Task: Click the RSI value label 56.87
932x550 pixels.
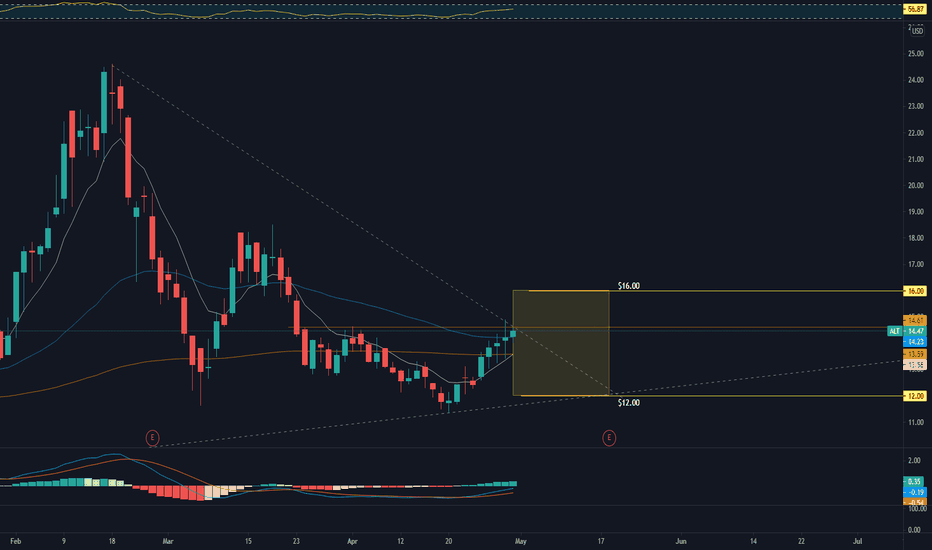Action: [x=915, y=9]
